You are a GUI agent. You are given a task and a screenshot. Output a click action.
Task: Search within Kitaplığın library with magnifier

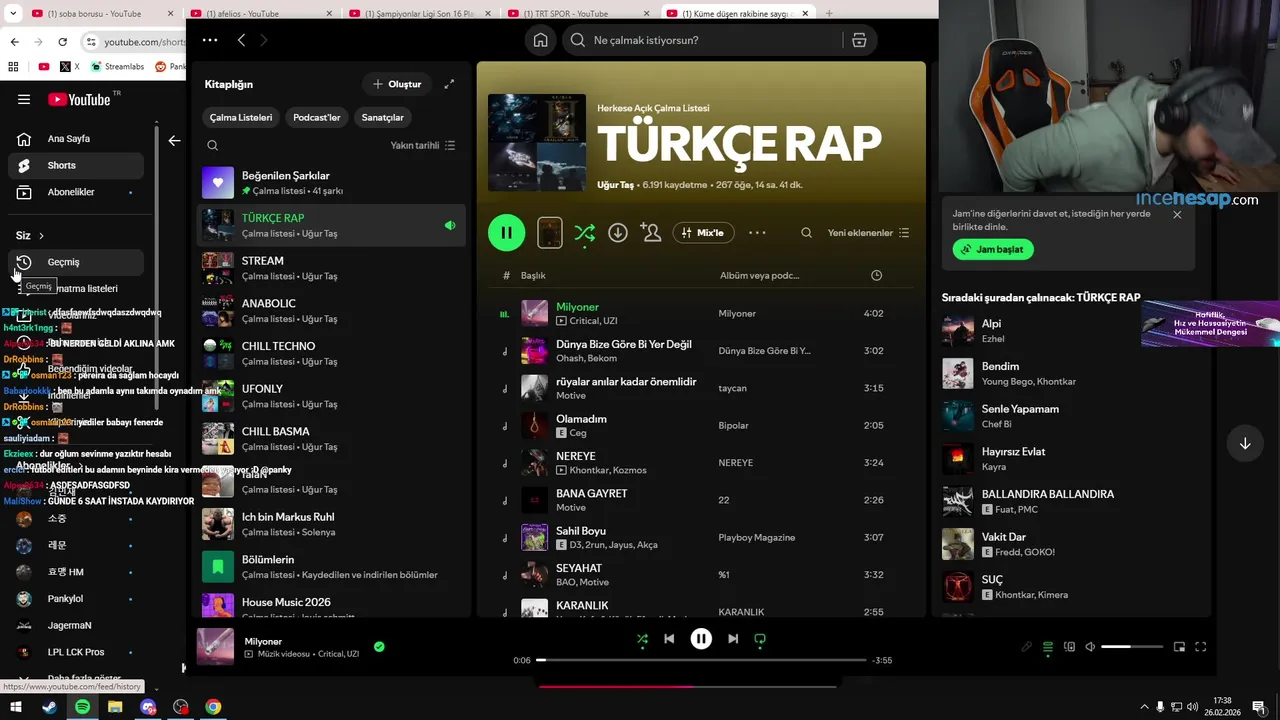pyautogui.click(x=212, y=145)
